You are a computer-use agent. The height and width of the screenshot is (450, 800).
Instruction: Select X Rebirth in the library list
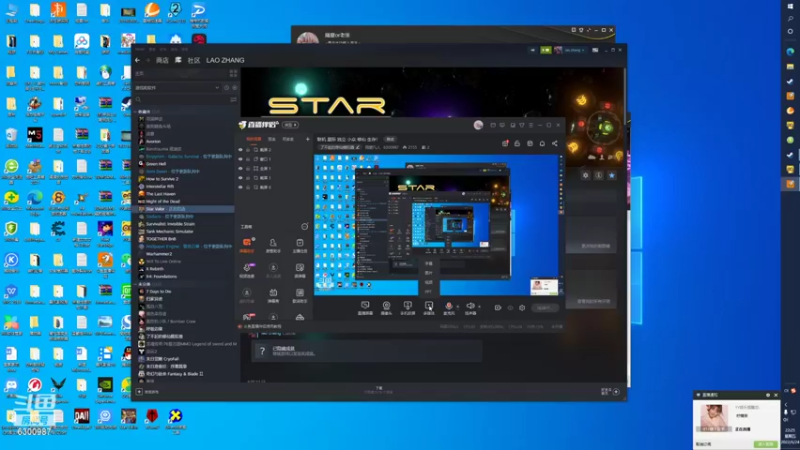pos(155,269)
